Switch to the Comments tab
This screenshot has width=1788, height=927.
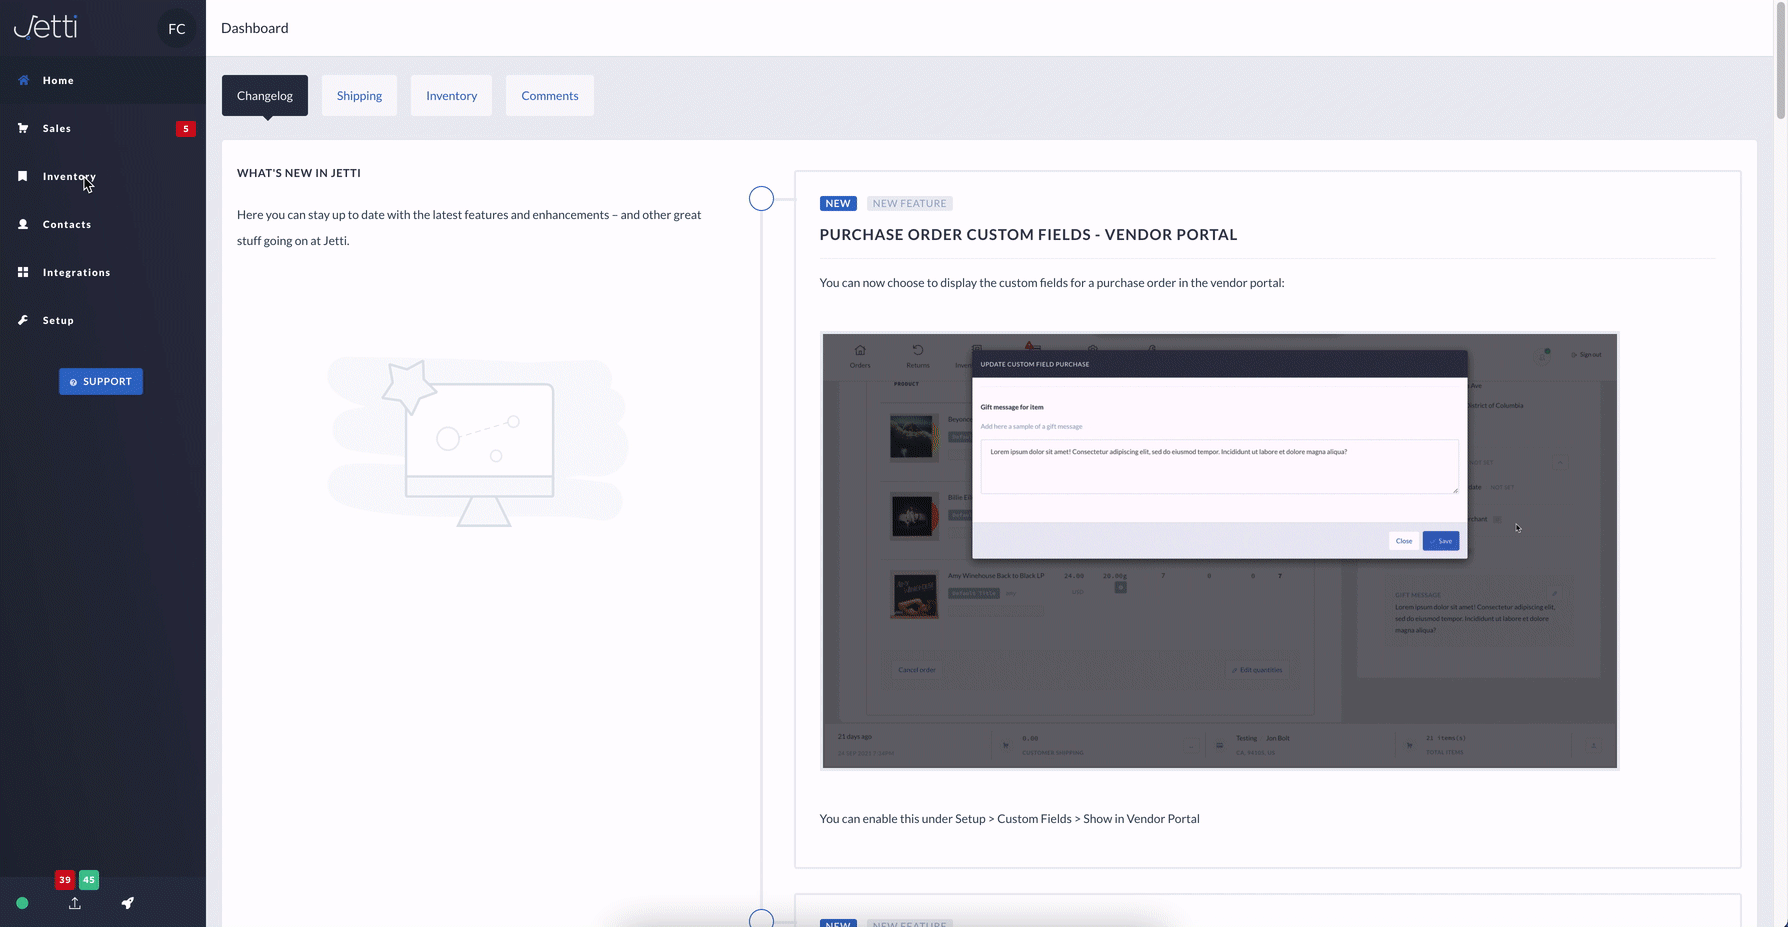tap(550, 96)
